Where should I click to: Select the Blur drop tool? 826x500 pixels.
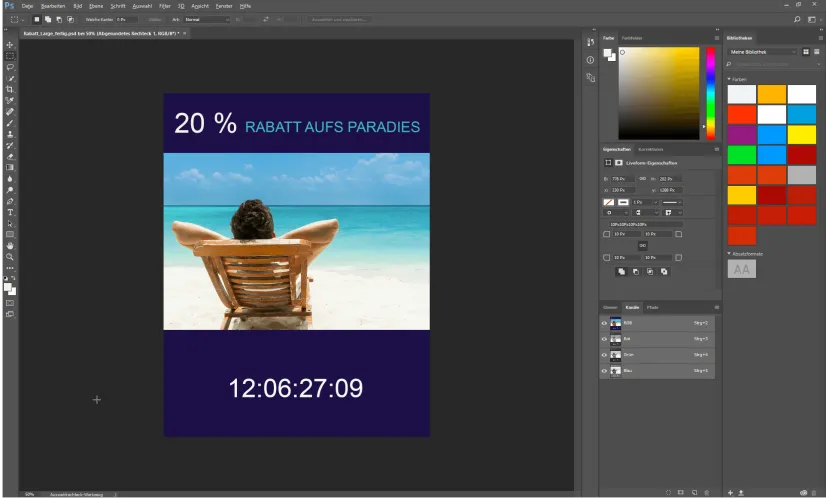point(9,179)
